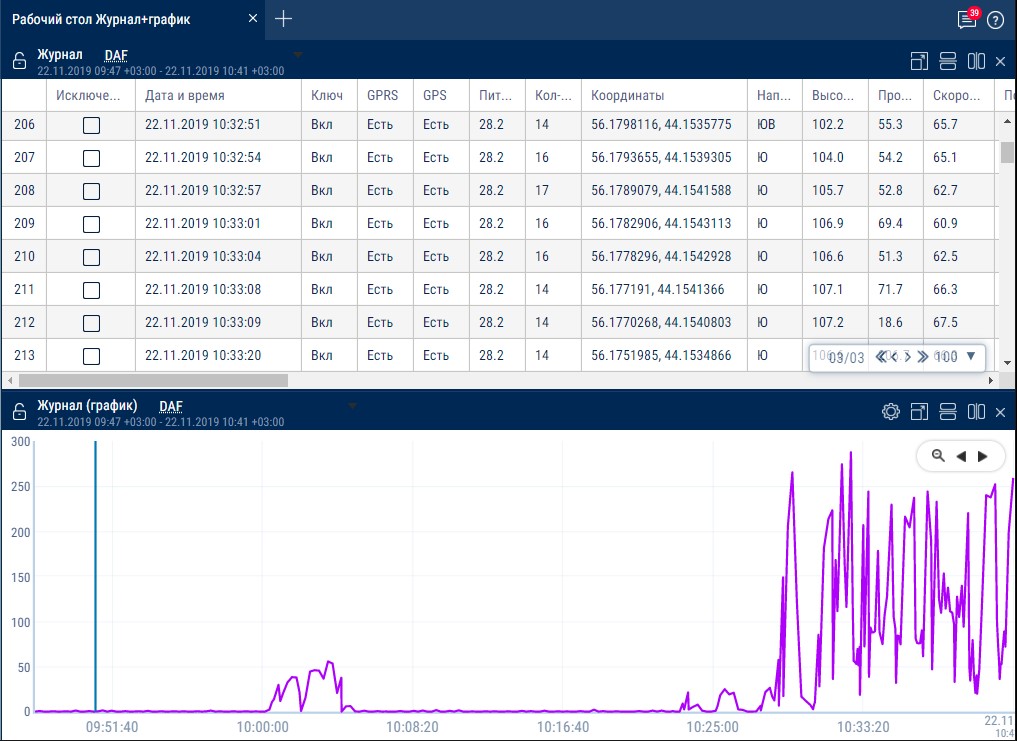
Task: Click the table's horizontal scrollbar thumb
Action: (x=153, y=380)
